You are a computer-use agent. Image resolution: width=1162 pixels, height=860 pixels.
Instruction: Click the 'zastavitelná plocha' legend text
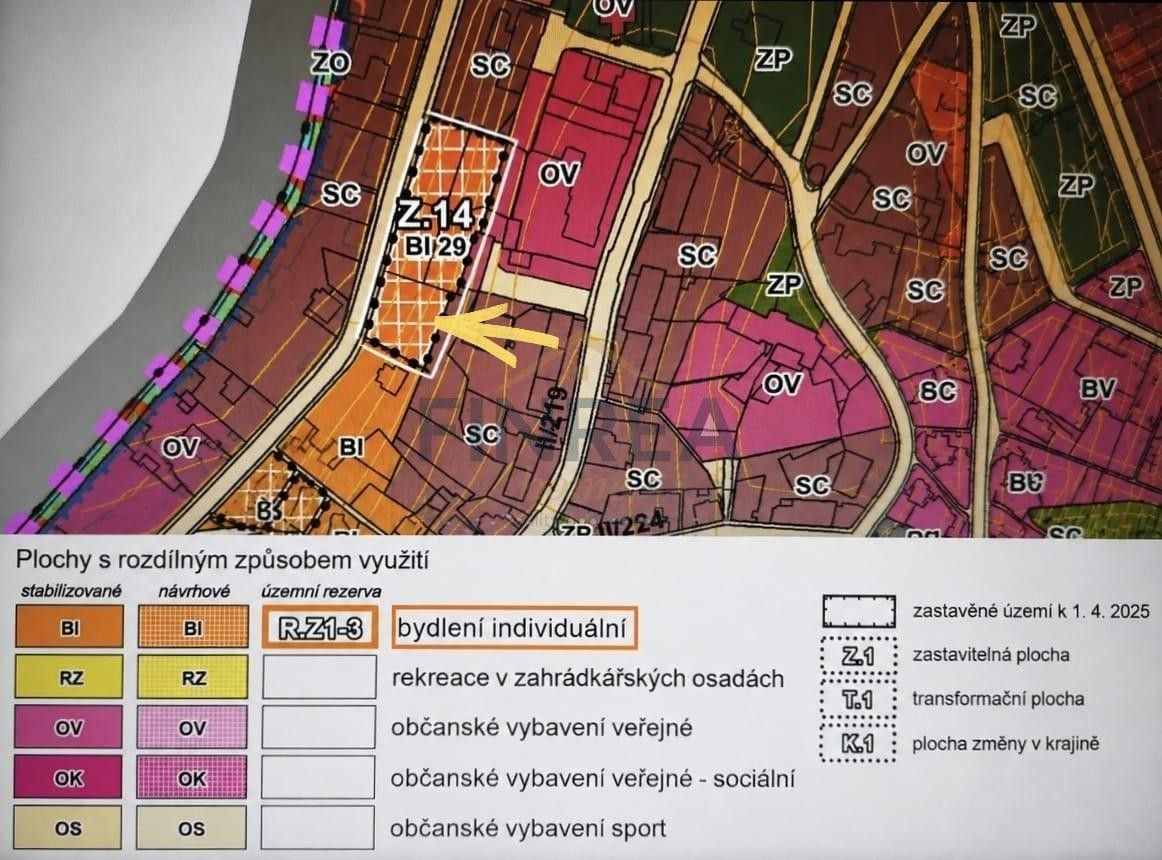991,655
